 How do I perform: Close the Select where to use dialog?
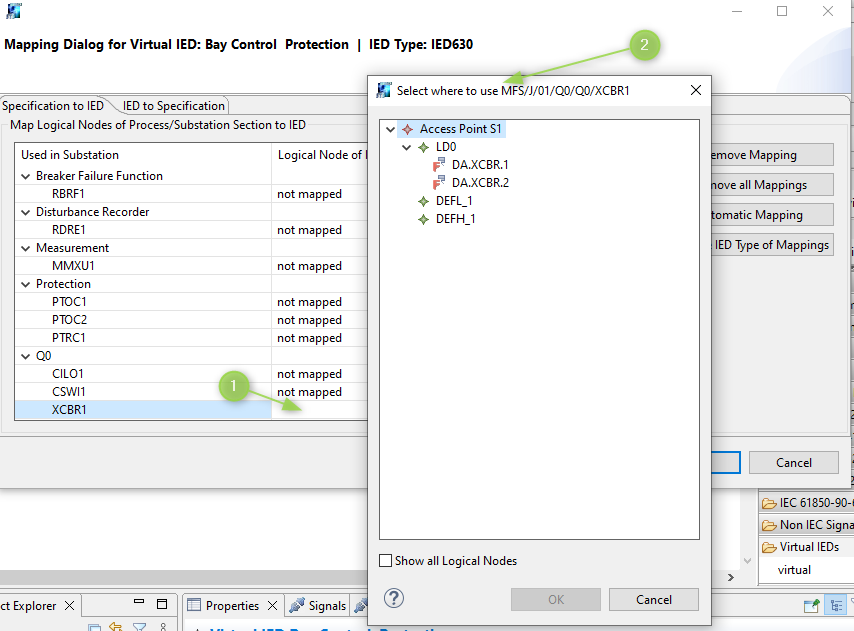(x=696, y=90)
